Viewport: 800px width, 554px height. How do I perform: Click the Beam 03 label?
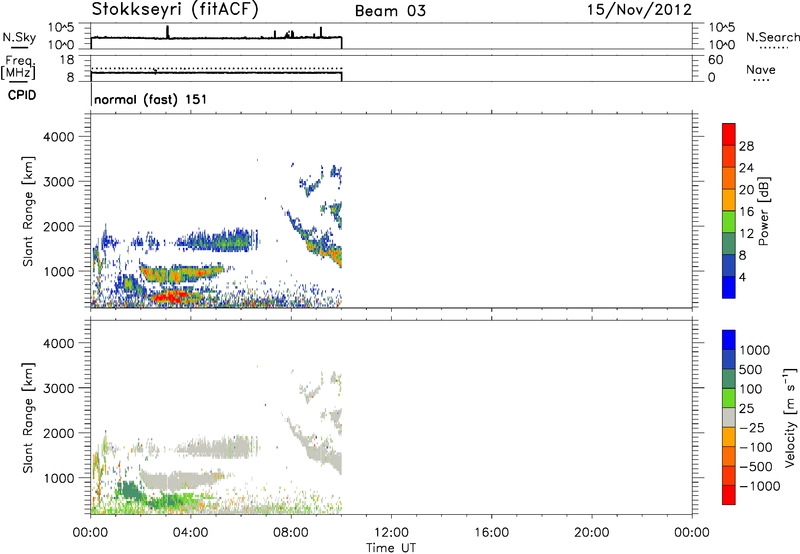pos(390,11)
